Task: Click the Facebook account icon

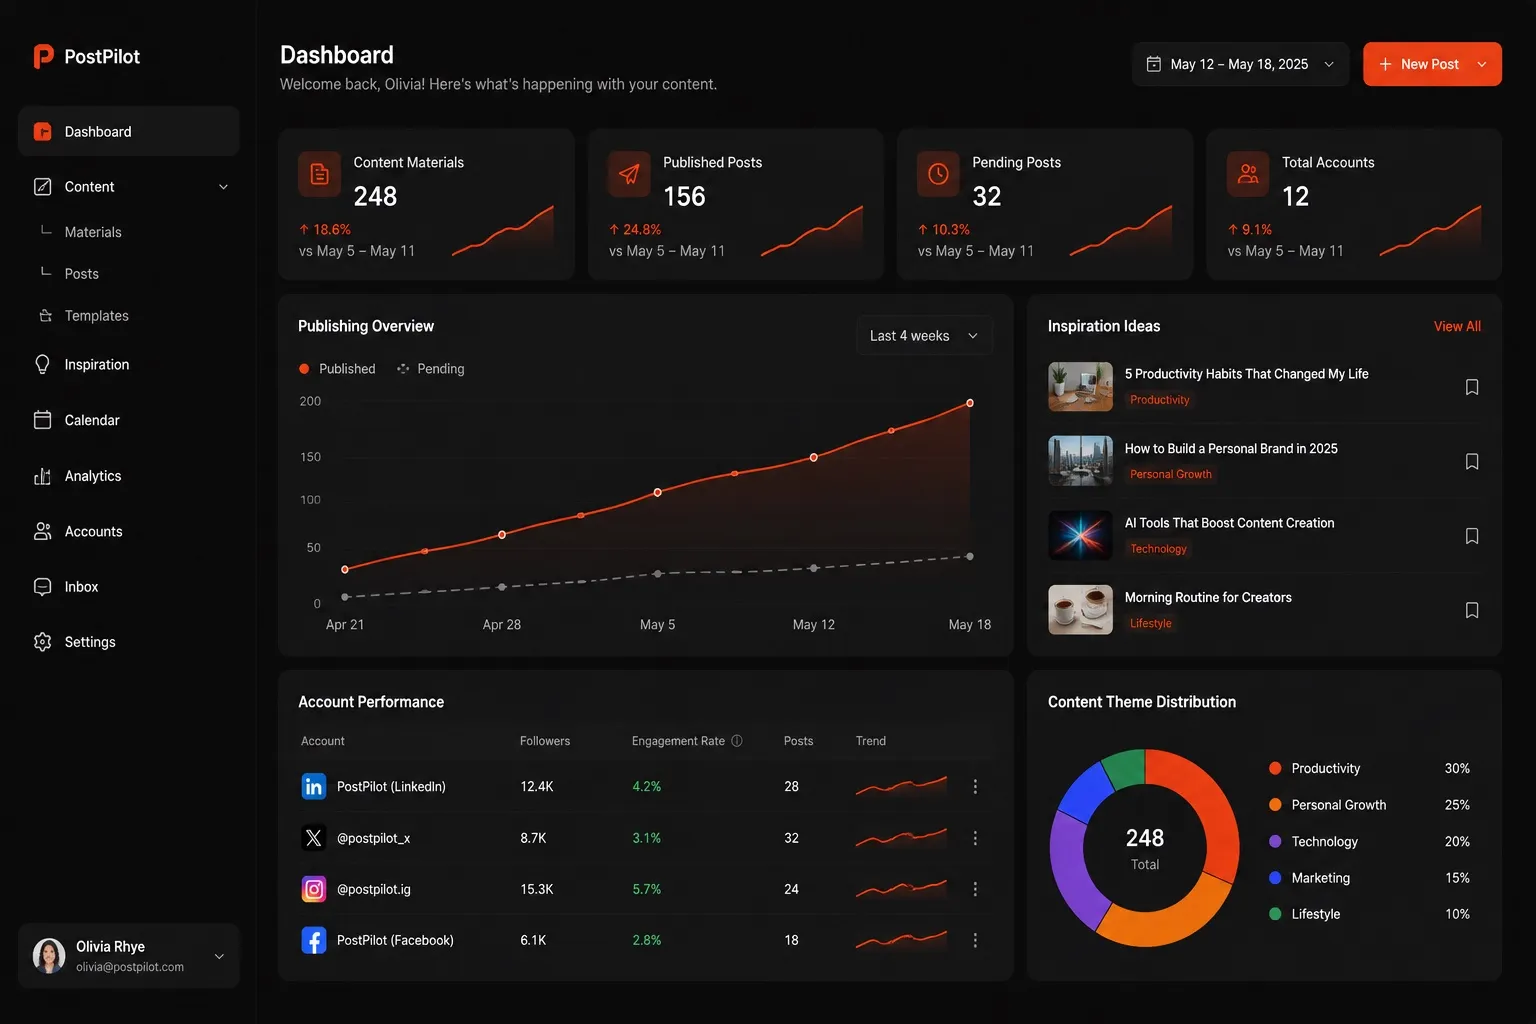Action: (314, 940)
